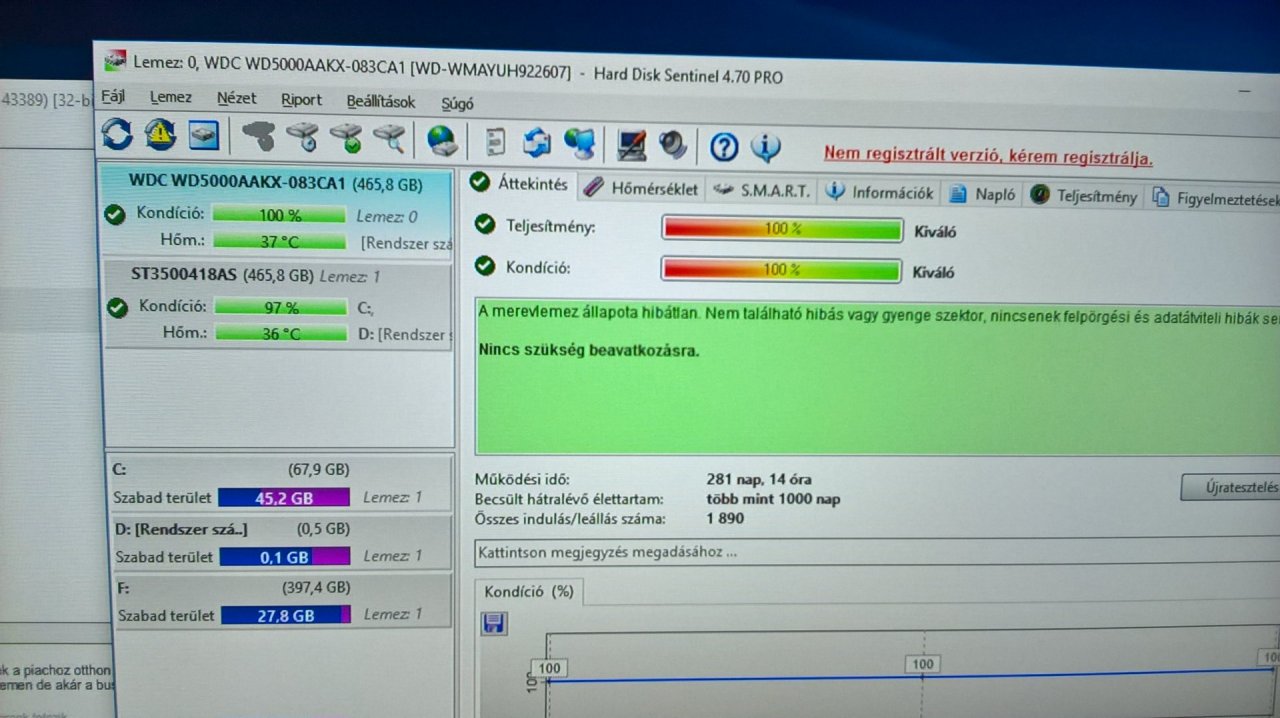The width and height of the screenshot is (1280, 718).
Task: Open the Lemez menu
Action: point(171,98)
